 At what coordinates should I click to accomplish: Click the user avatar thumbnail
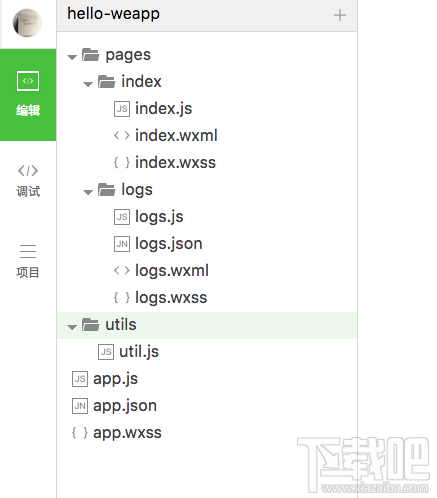(28, 23)
